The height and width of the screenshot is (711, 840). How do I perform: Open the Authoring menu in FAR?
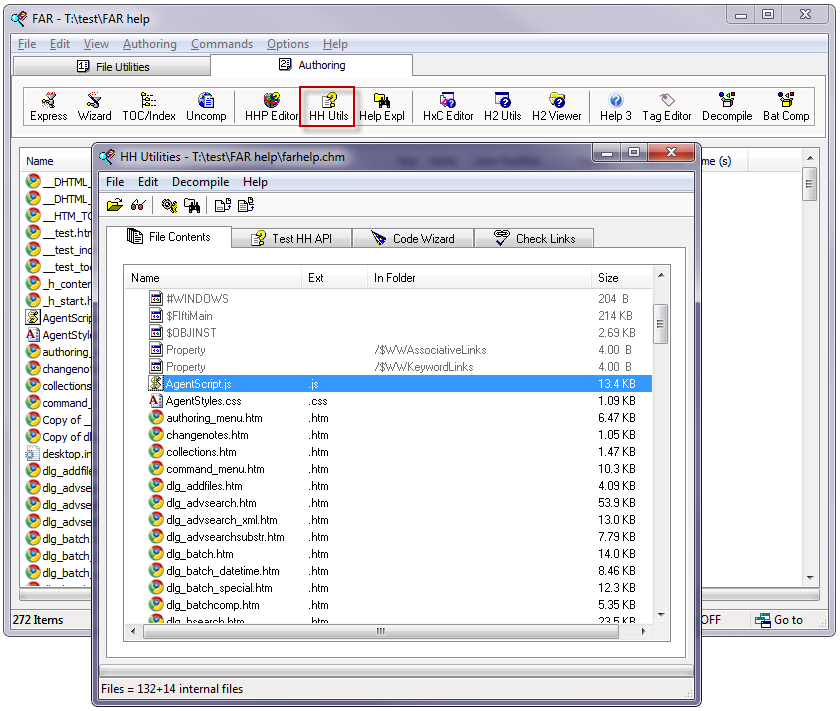[x=149, y=44]
